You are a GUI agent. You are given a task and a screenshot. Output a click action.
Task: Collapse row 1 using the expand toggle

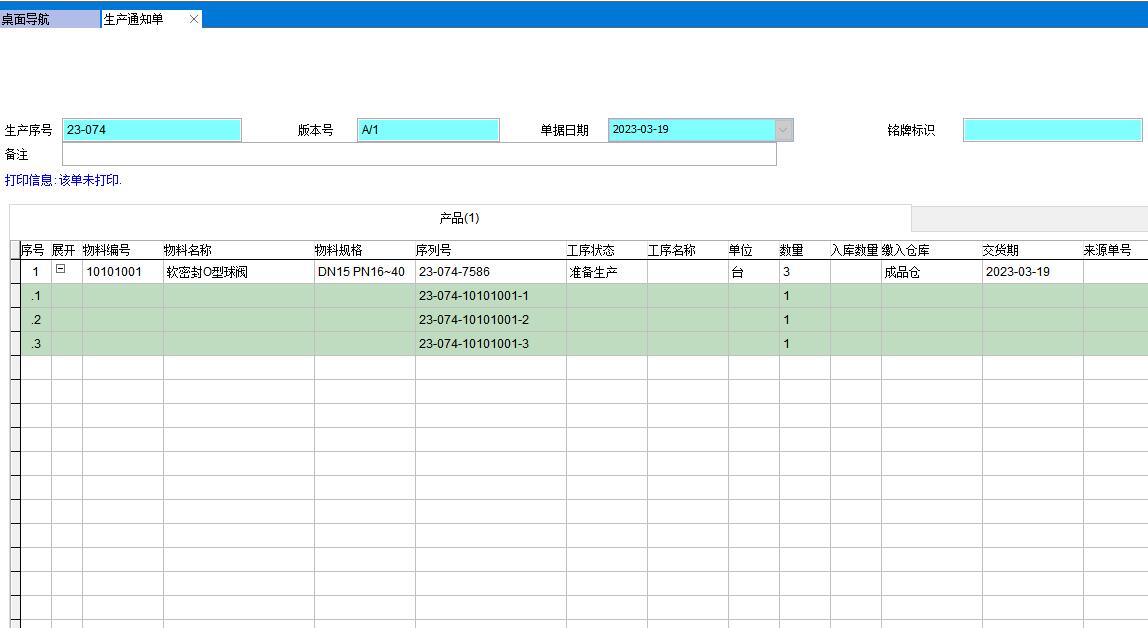click(61, 270)
